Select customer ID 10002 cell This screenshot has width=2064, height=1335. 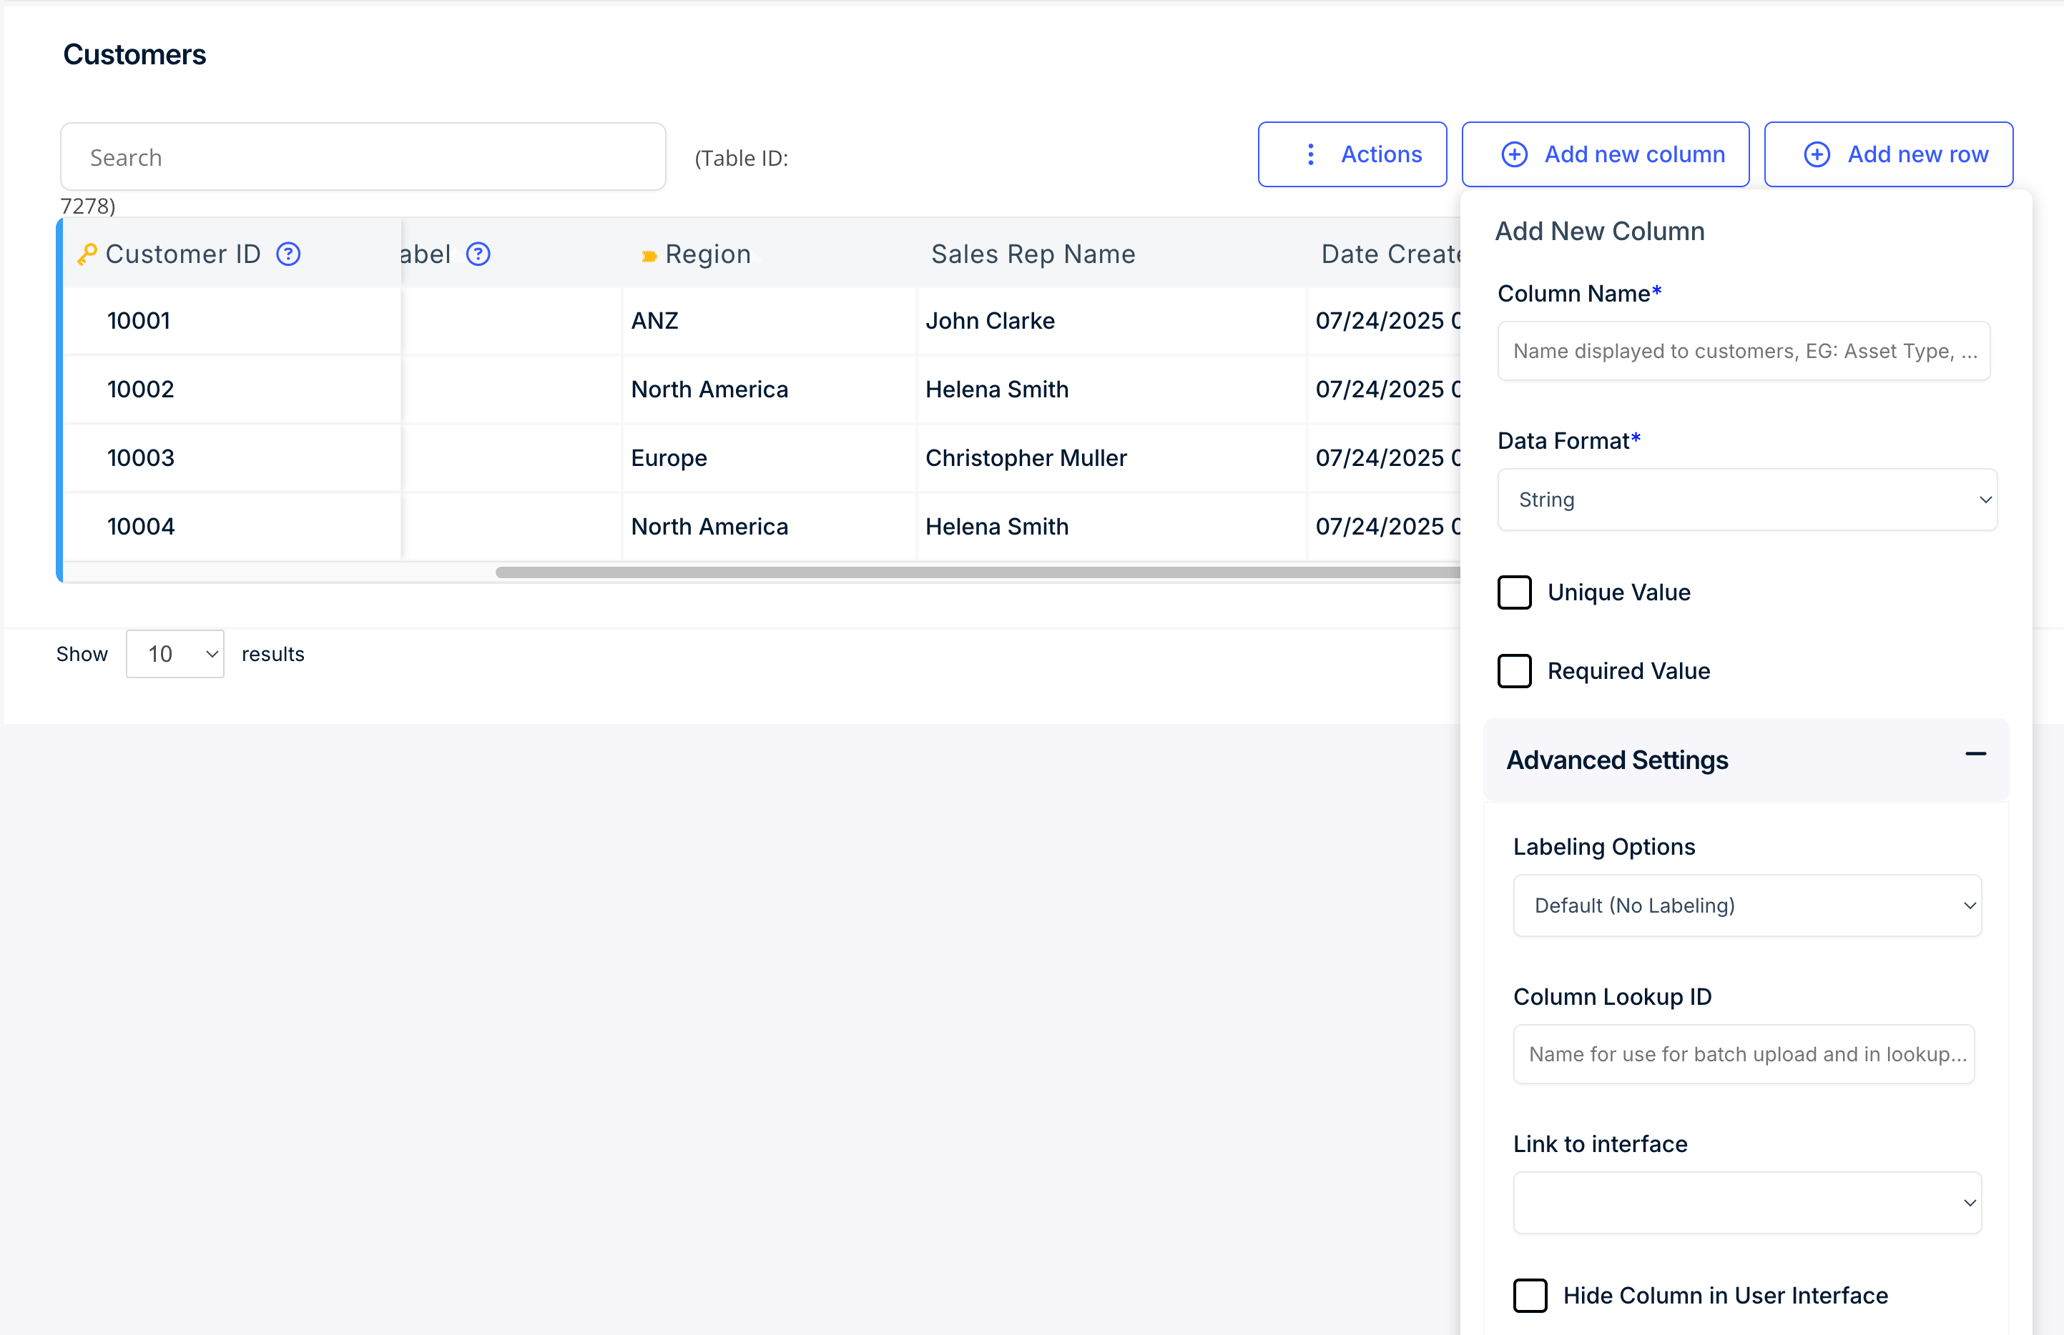point(232,389)
